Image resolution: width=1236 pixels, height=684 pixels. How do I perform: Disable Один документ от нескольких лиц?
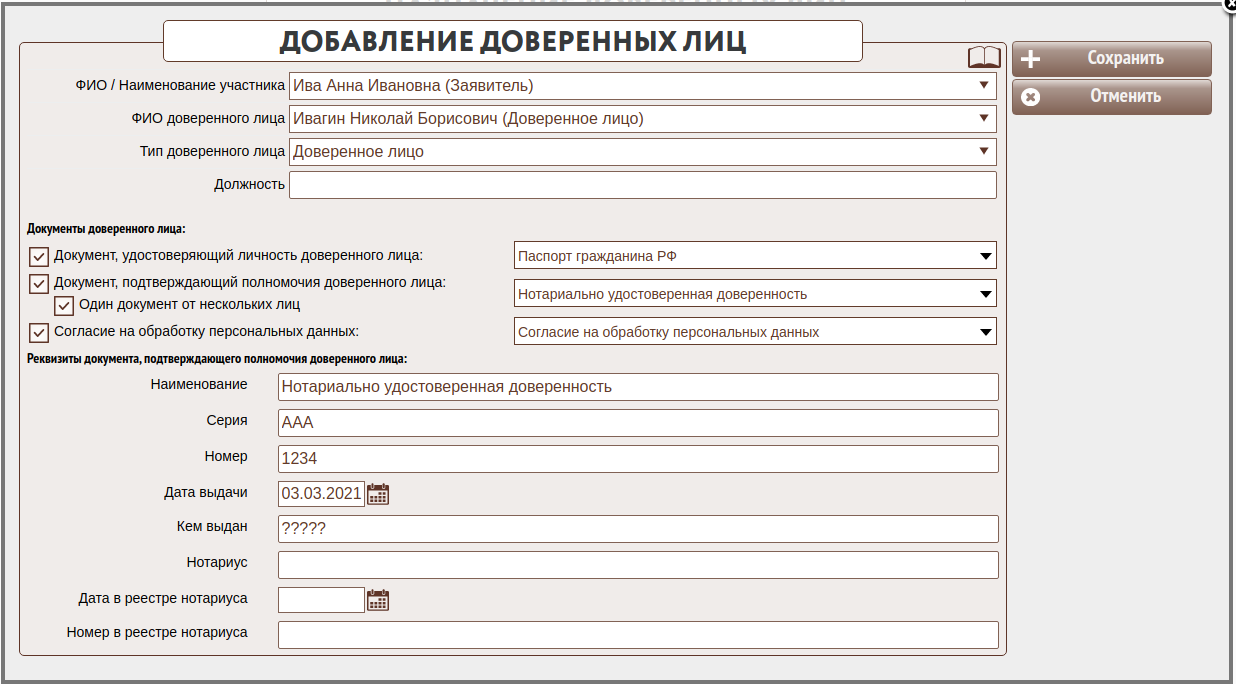coord(64,305)
